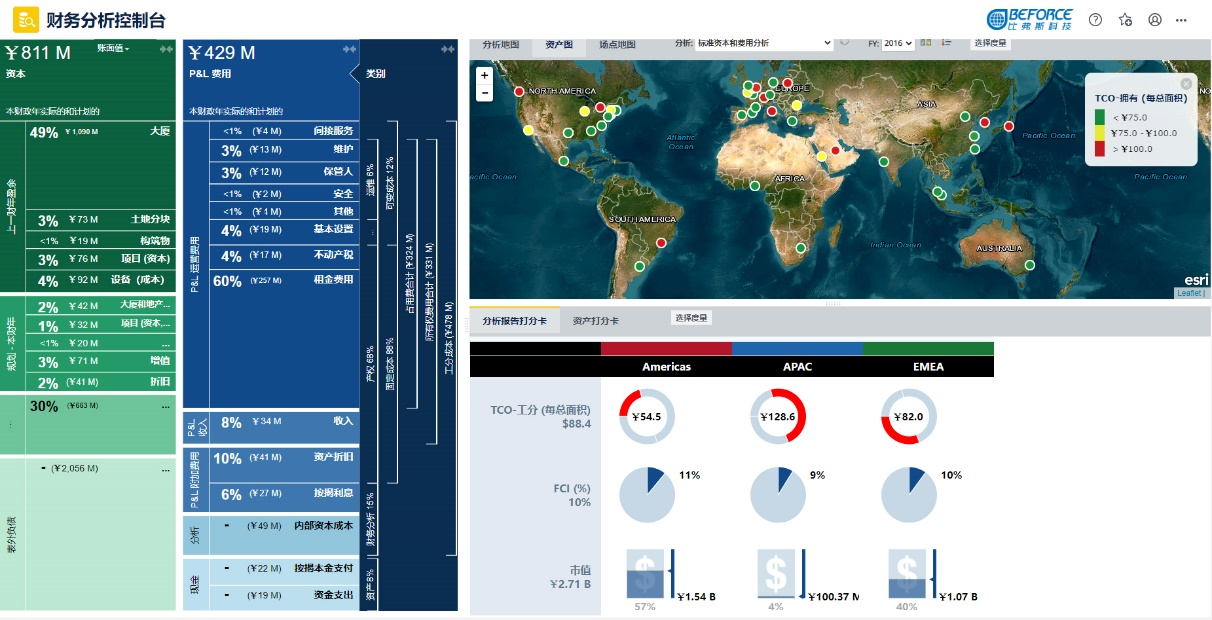Switch to the 资产图 tab
The height and width of the screenshot is (620, 1212).
[x=559, y=44]
